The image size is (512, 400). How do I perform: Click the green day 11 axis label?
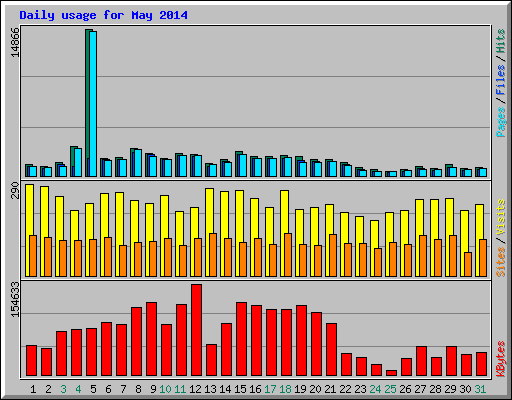180,389
